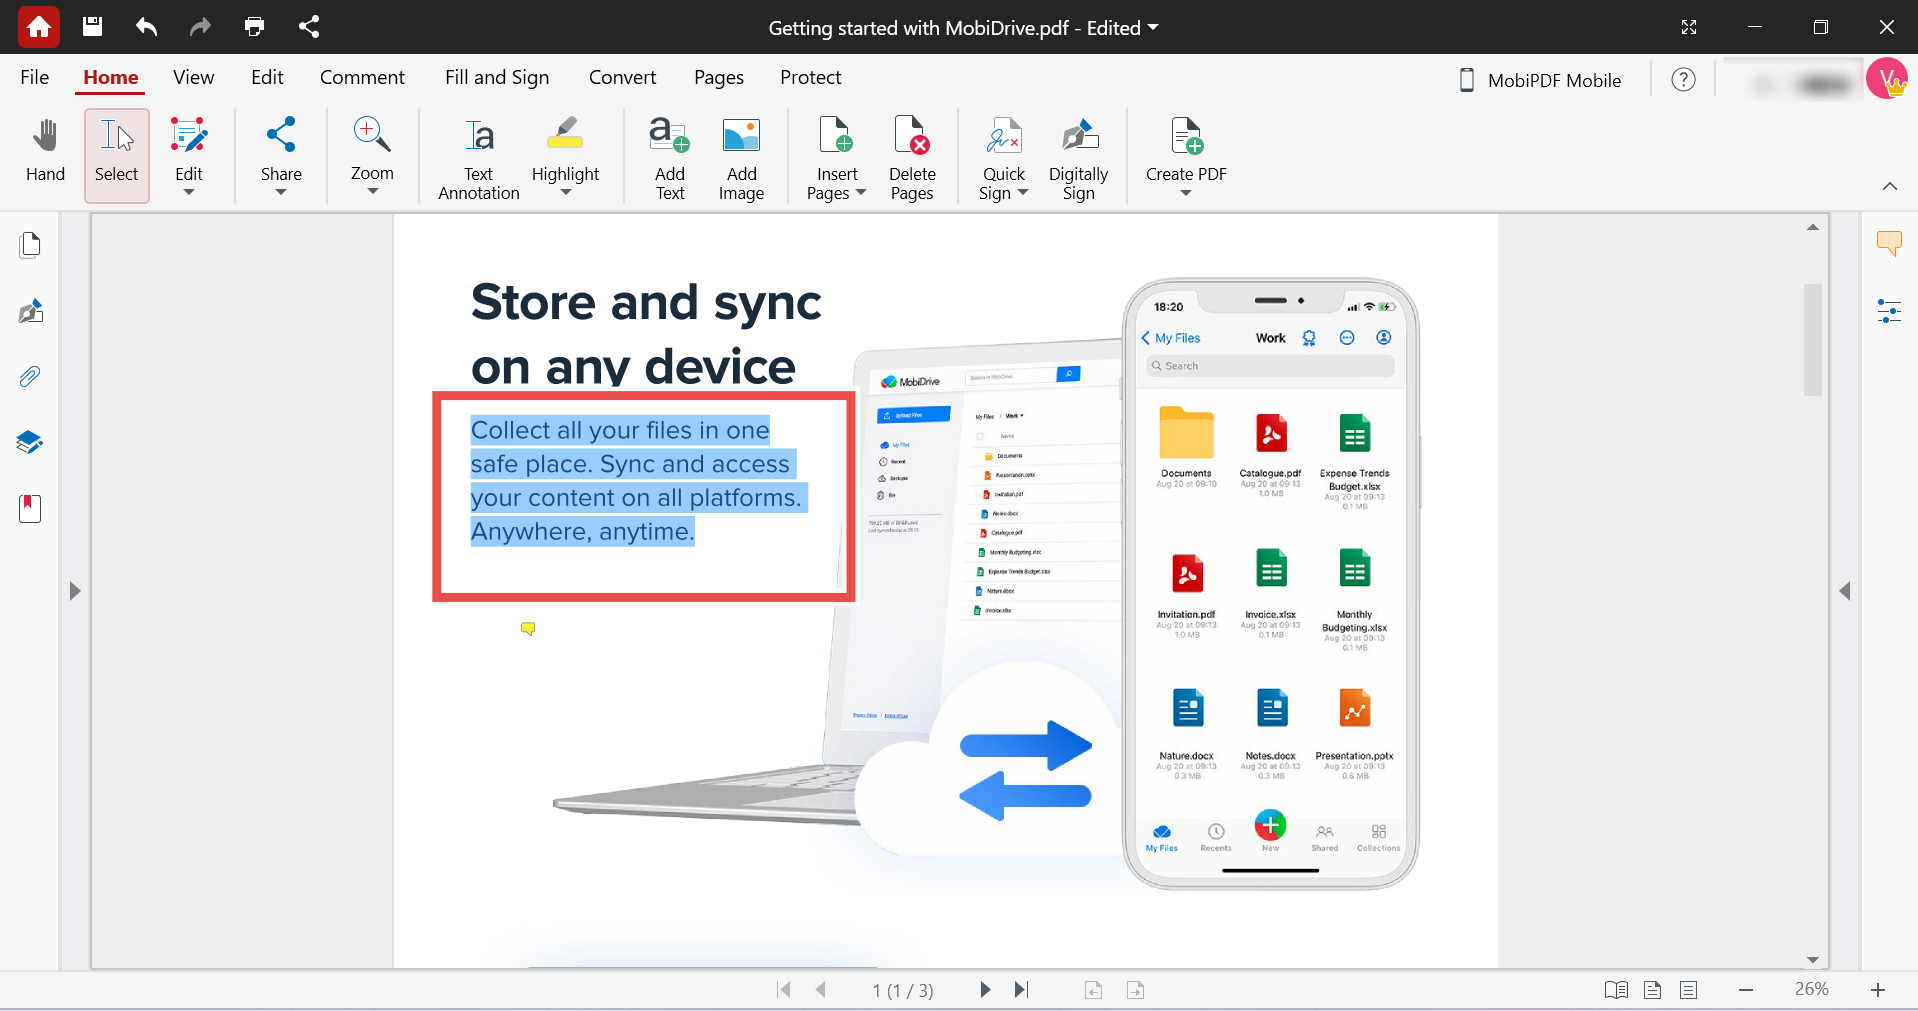Click zoom in plus control
The image size is (1918, 1011).
(x=1877, y=990)
